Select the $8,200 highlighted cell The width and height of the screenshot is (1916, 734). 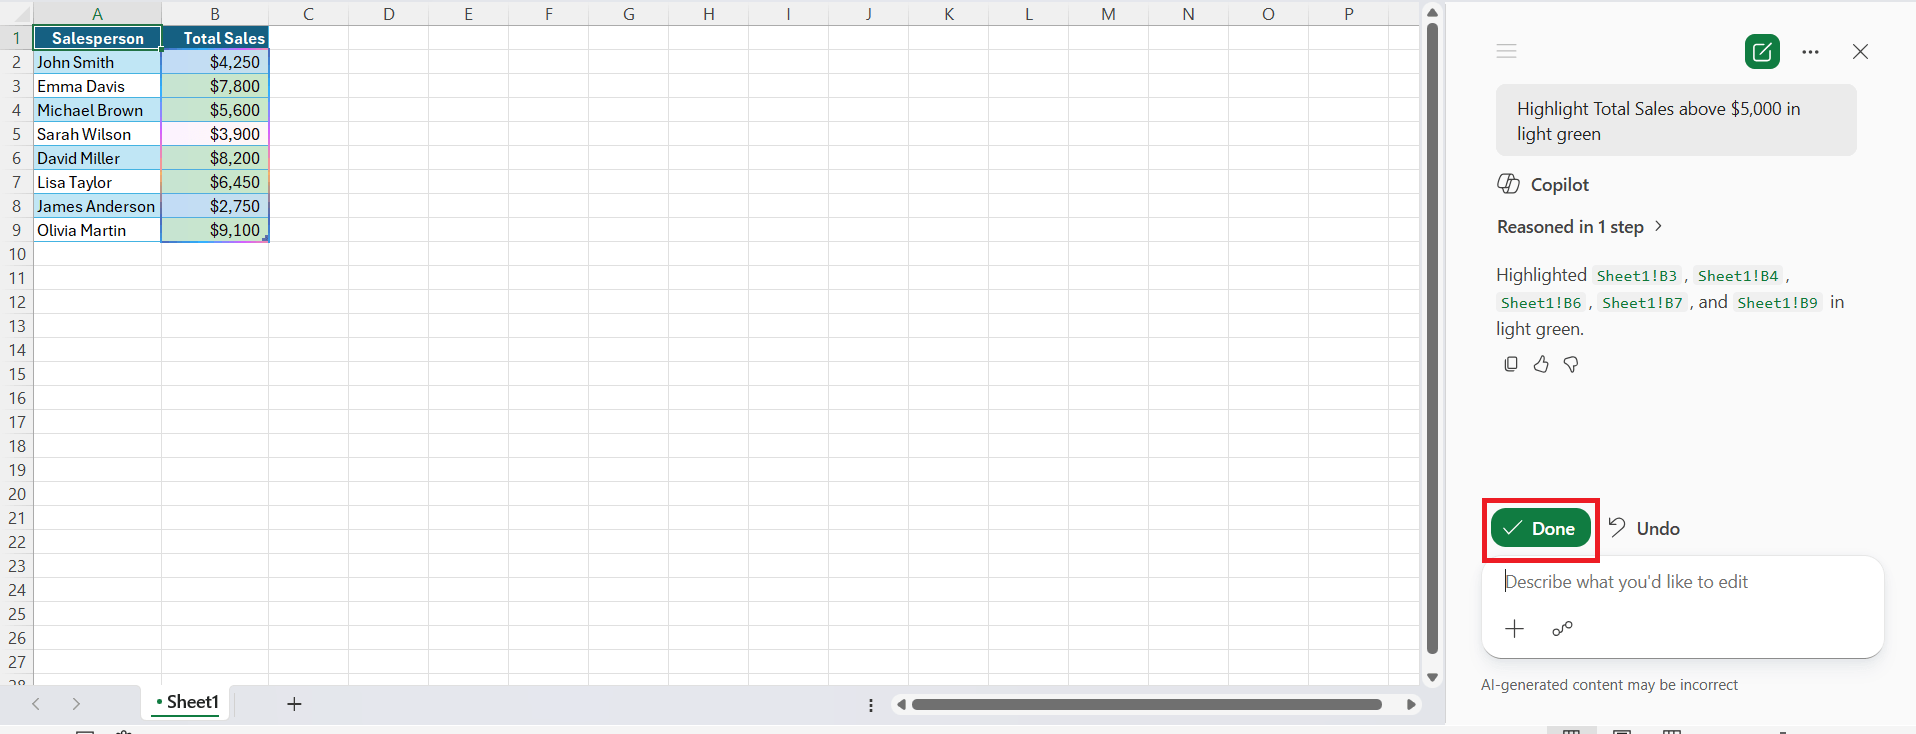pyautogui.click(x=215, y=158)
